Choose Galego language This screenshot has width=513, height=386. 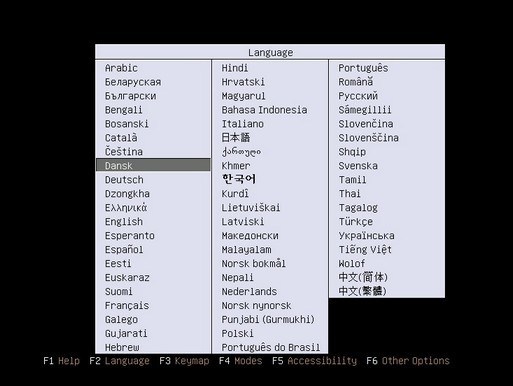coord(121,320)
